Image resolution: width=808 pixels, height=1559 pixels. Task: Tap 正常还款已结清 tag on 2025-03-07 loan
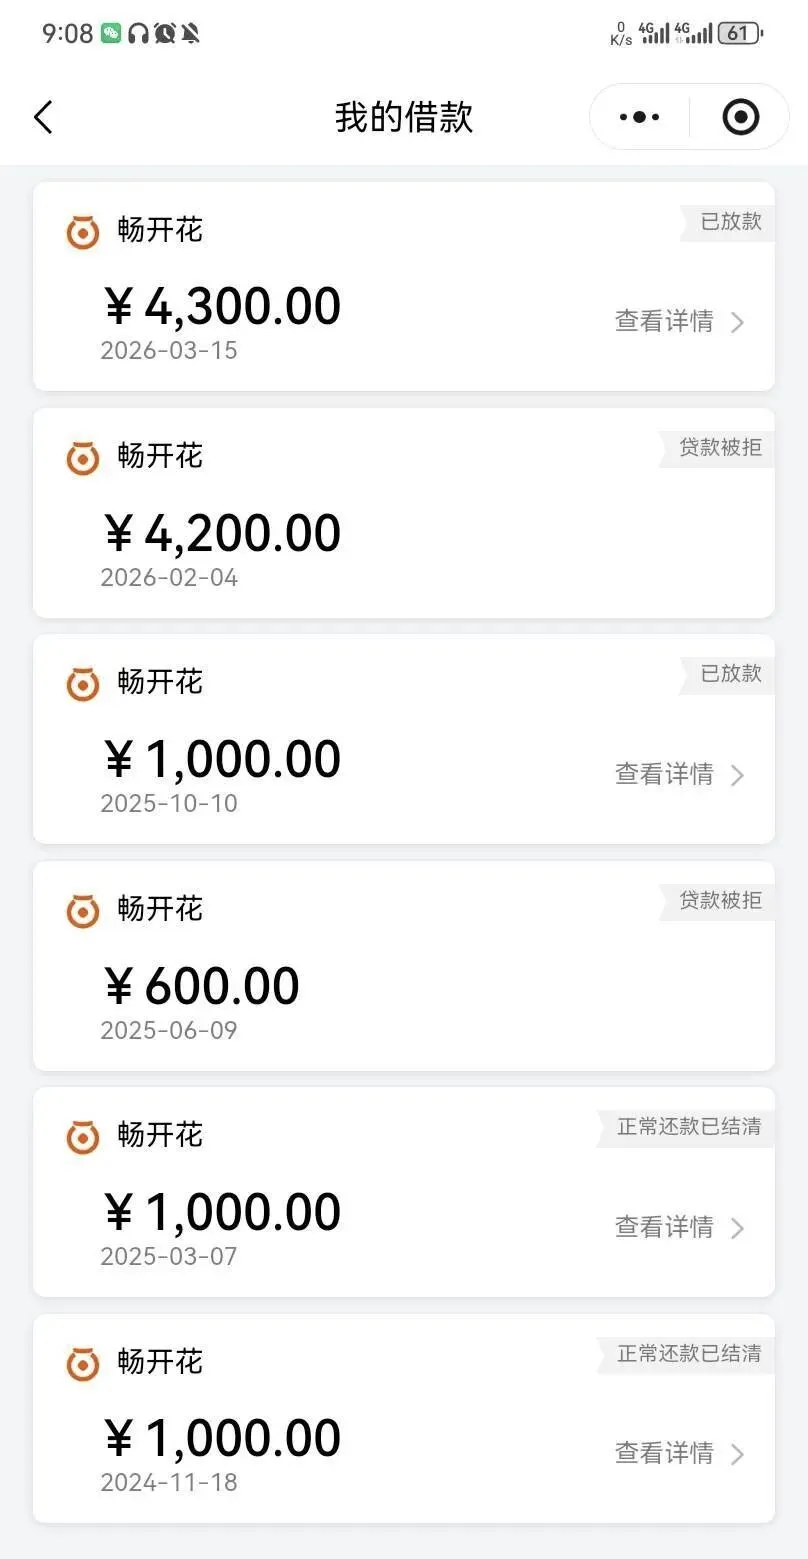pyautogui.click(x=688, y=1127)
